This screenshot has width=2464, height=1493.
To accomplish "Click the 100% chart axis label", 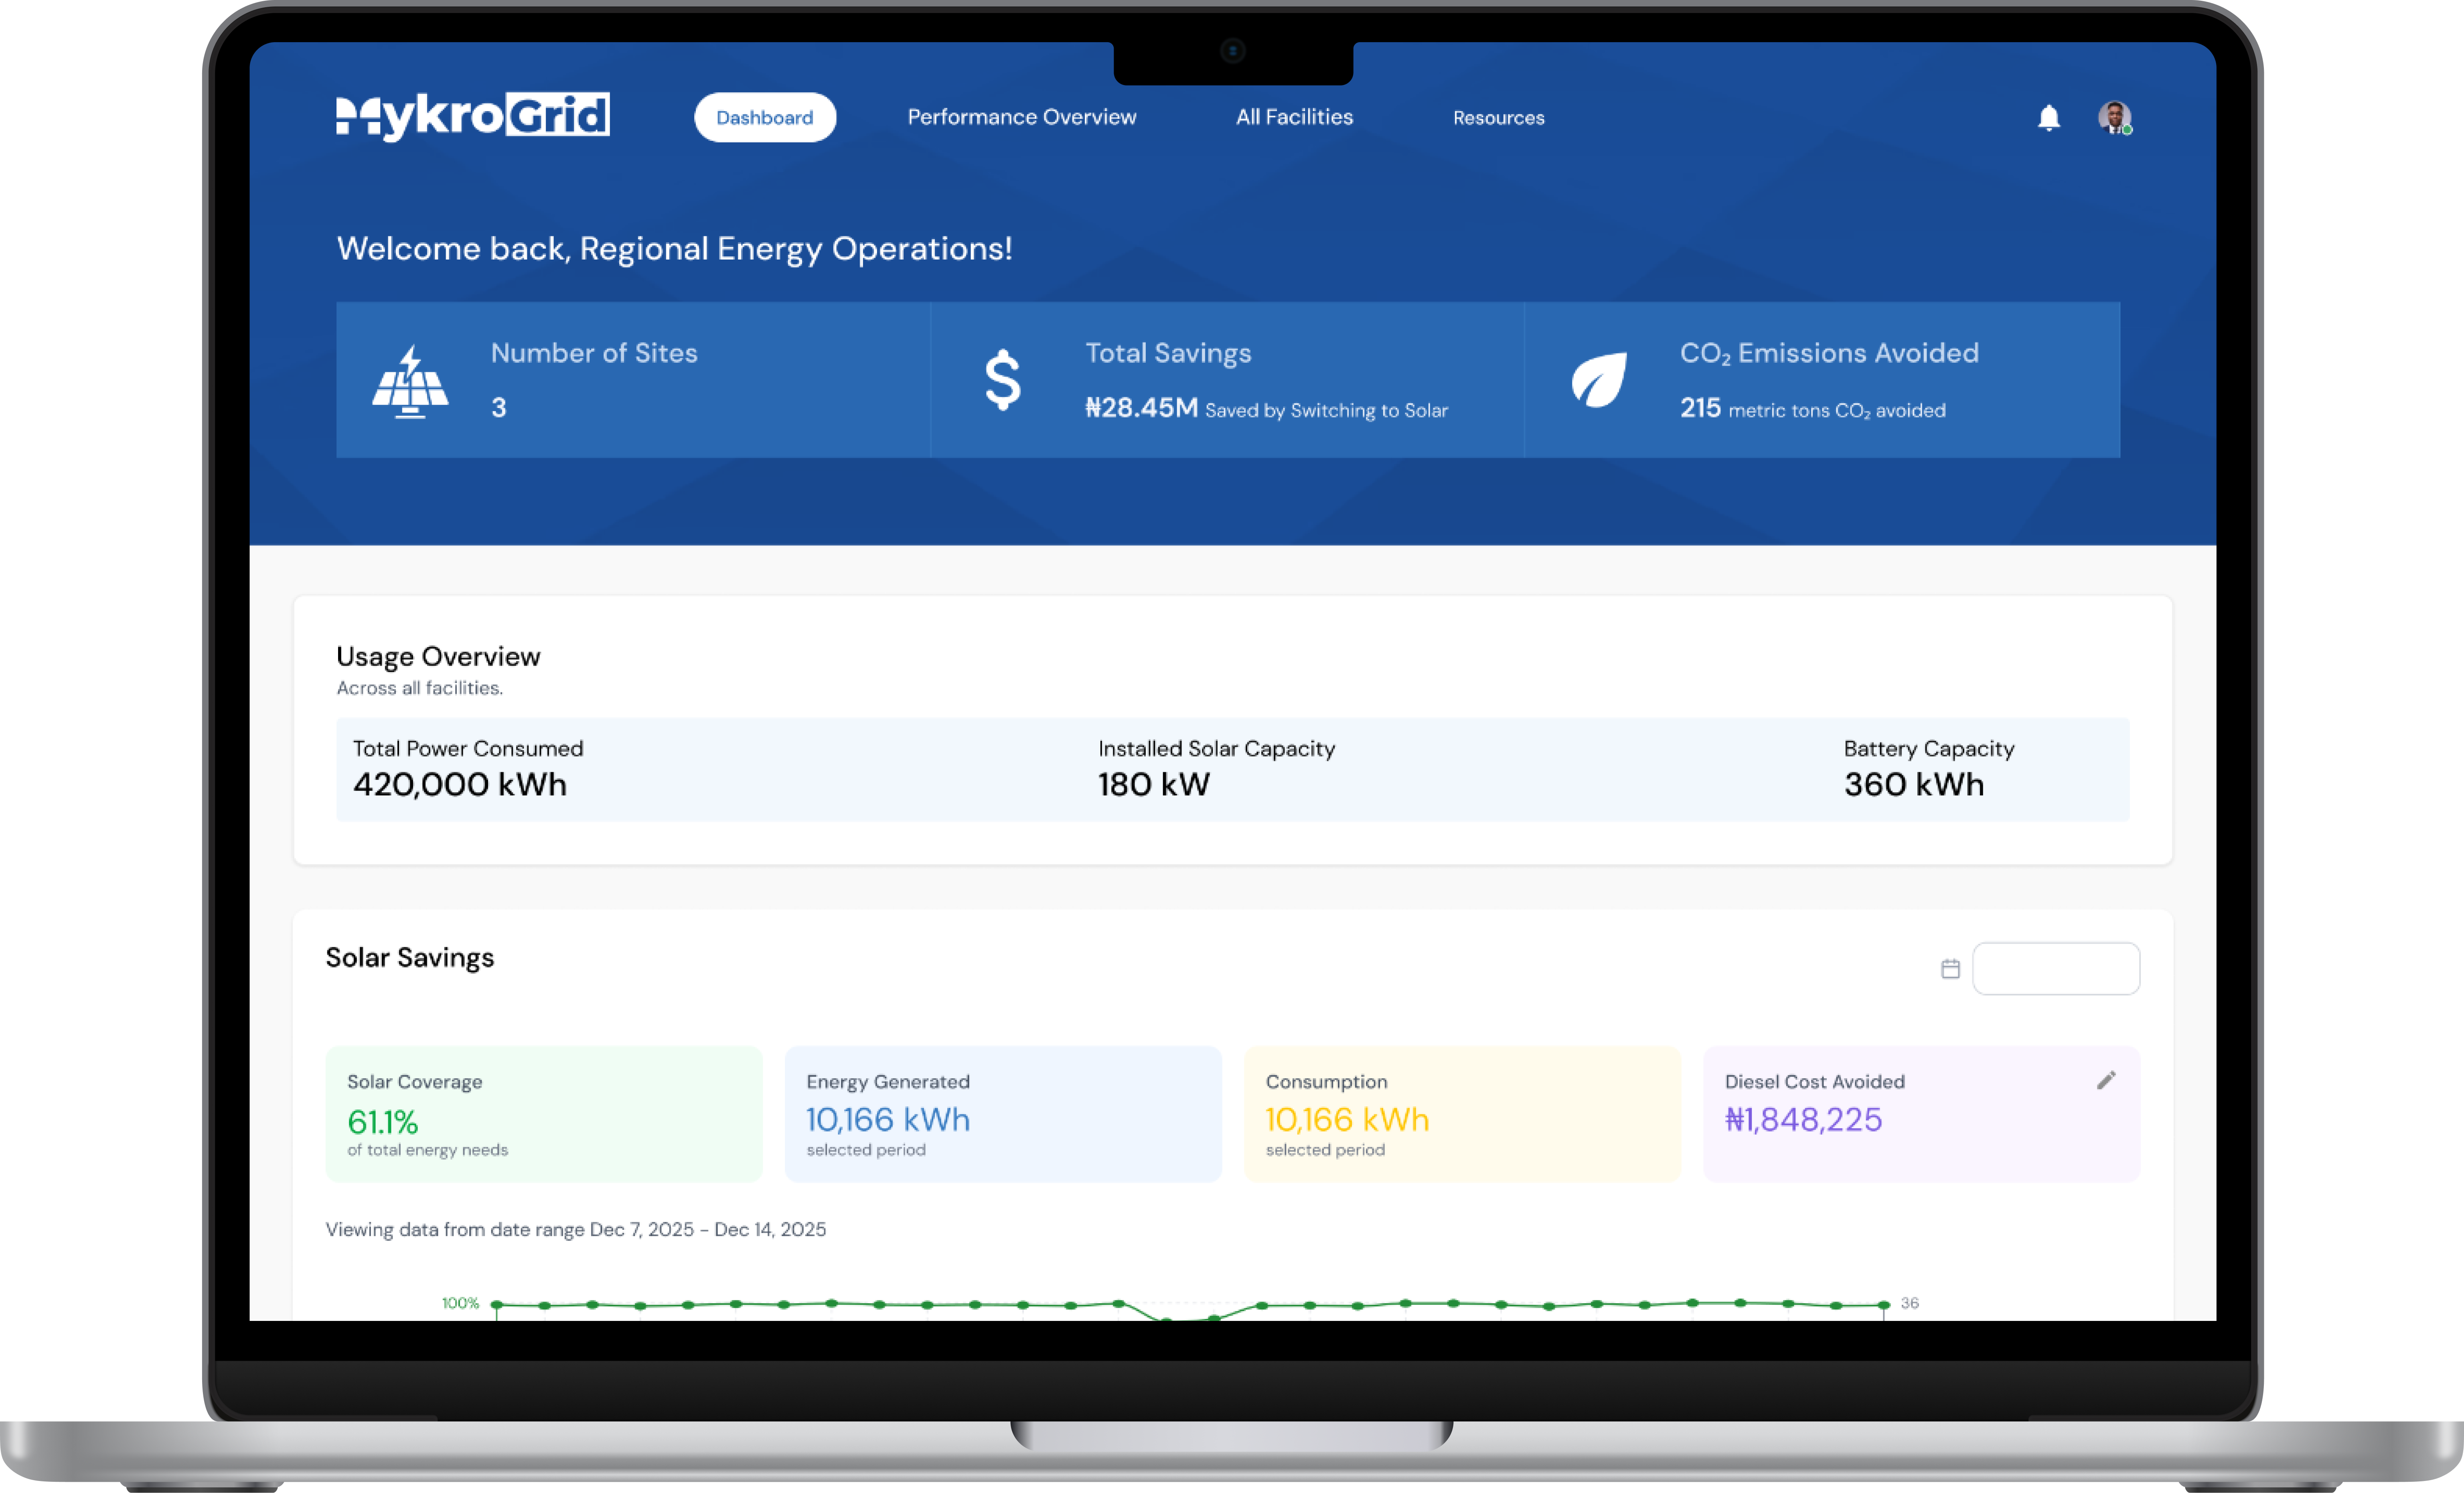I will pyautogui.click(x=460, y=1303).
